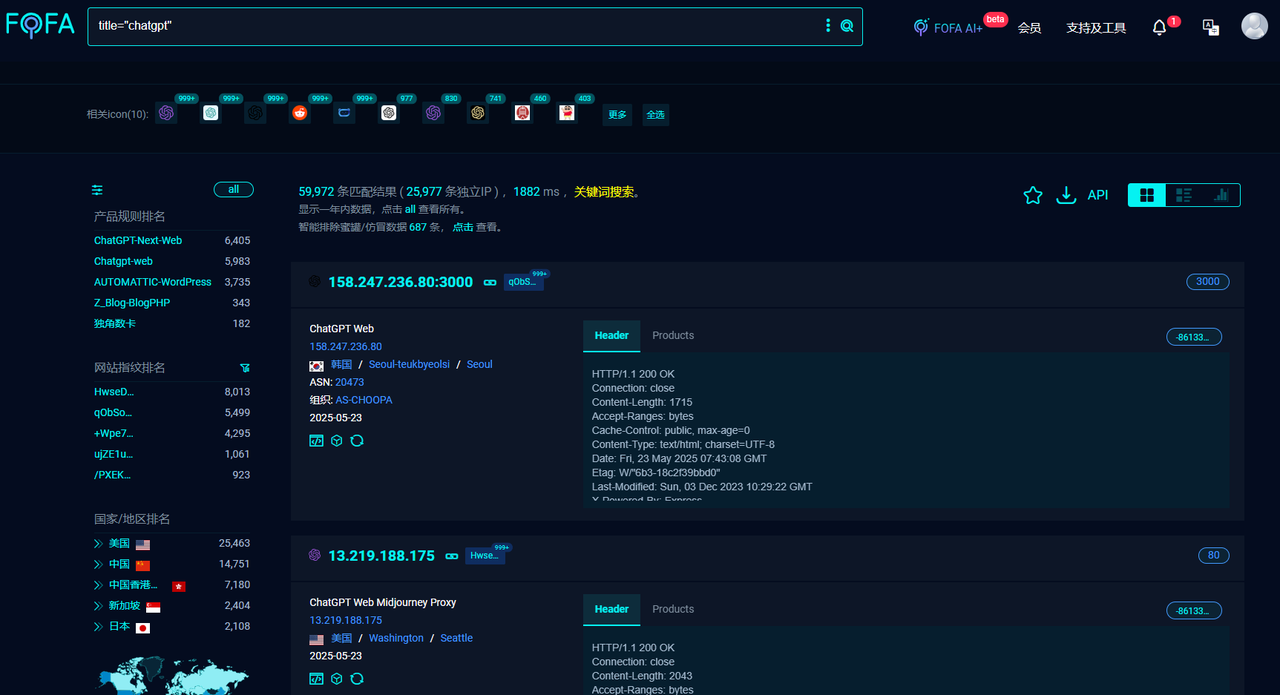1280x695 pixels.
Task: Open the API link
Action: pos(1098,195)
